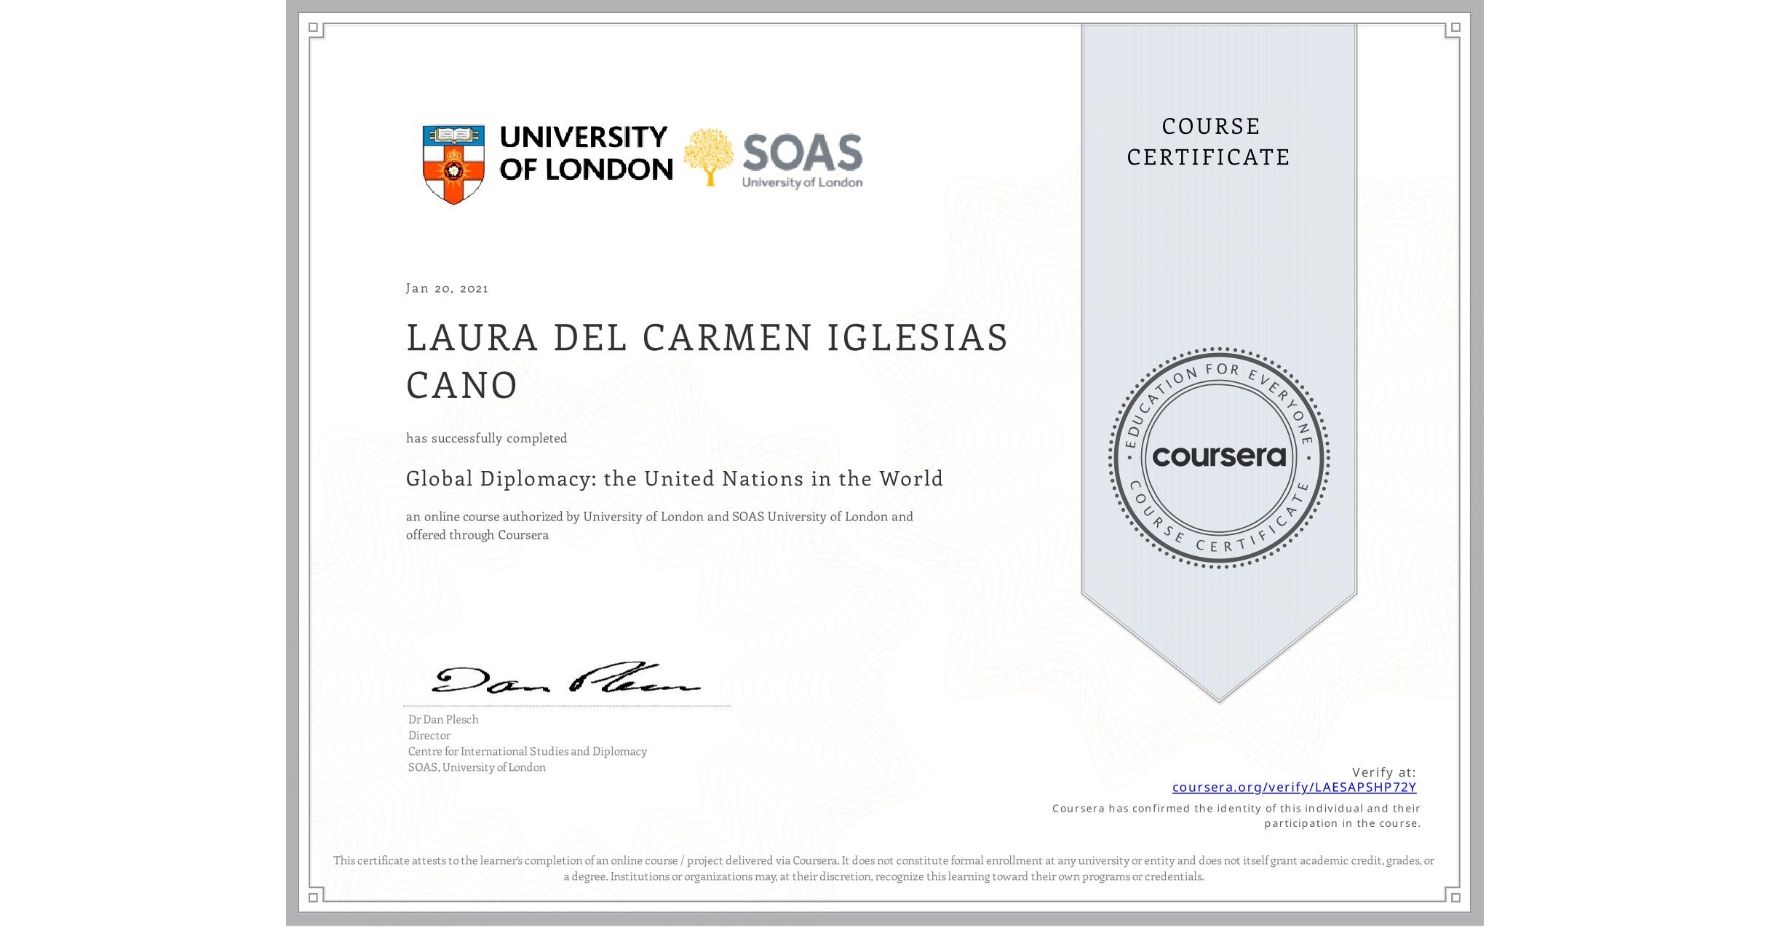The height and width of the screenshot is (928, 1772).
Task: Click the has successfully completed line
Action: [x=486, y=438]
